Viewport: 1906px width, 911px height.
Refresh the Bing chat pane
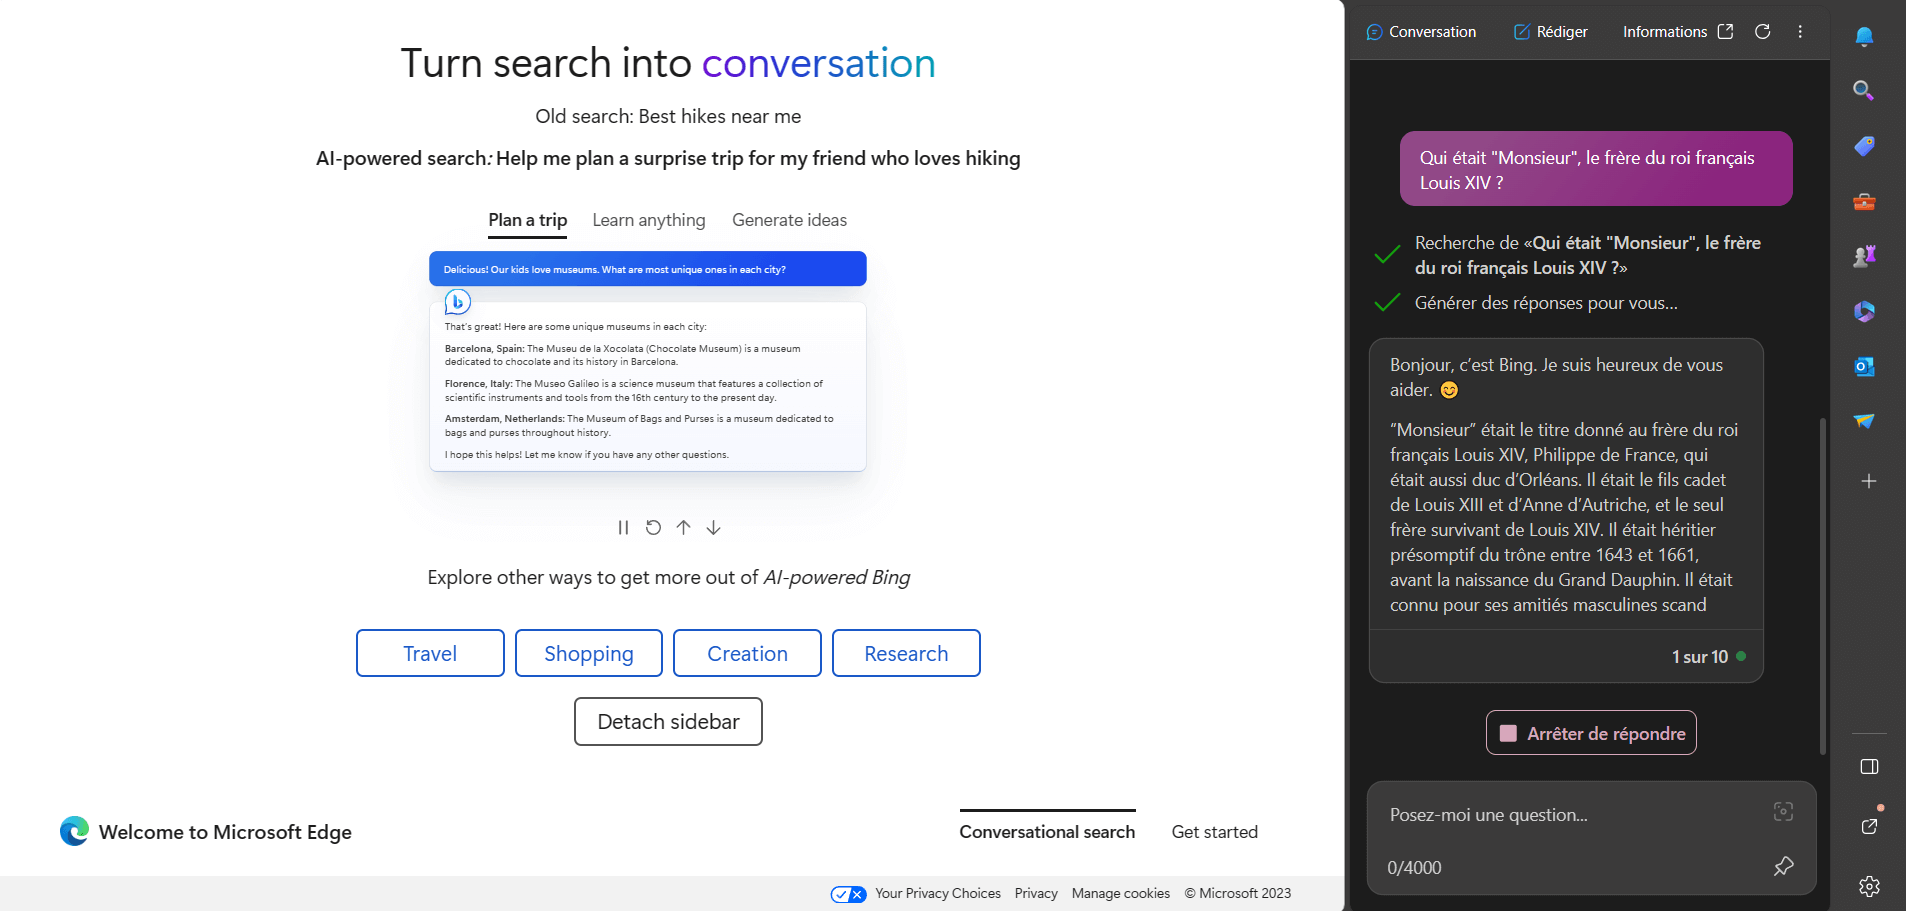pos(1763,32)
